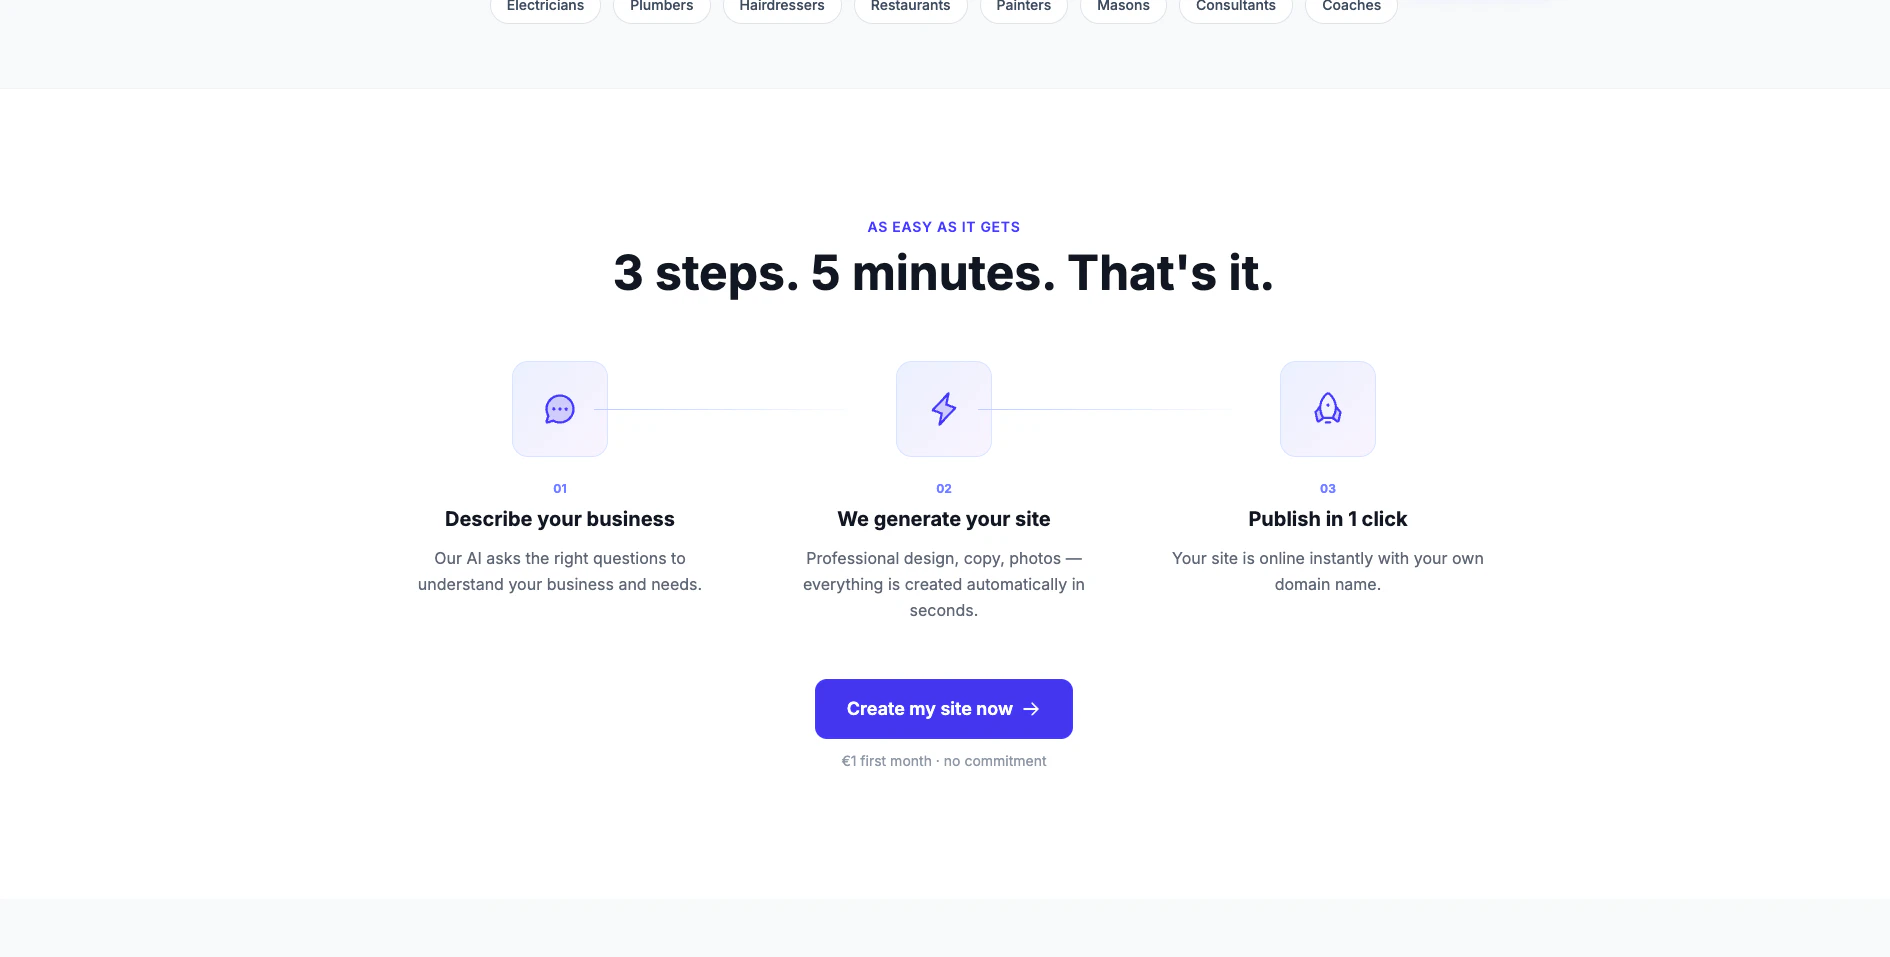Click the rocket icon for step 03
Screen dimensions: 1890x957
pyautogui.click(x=1328, y=409)
